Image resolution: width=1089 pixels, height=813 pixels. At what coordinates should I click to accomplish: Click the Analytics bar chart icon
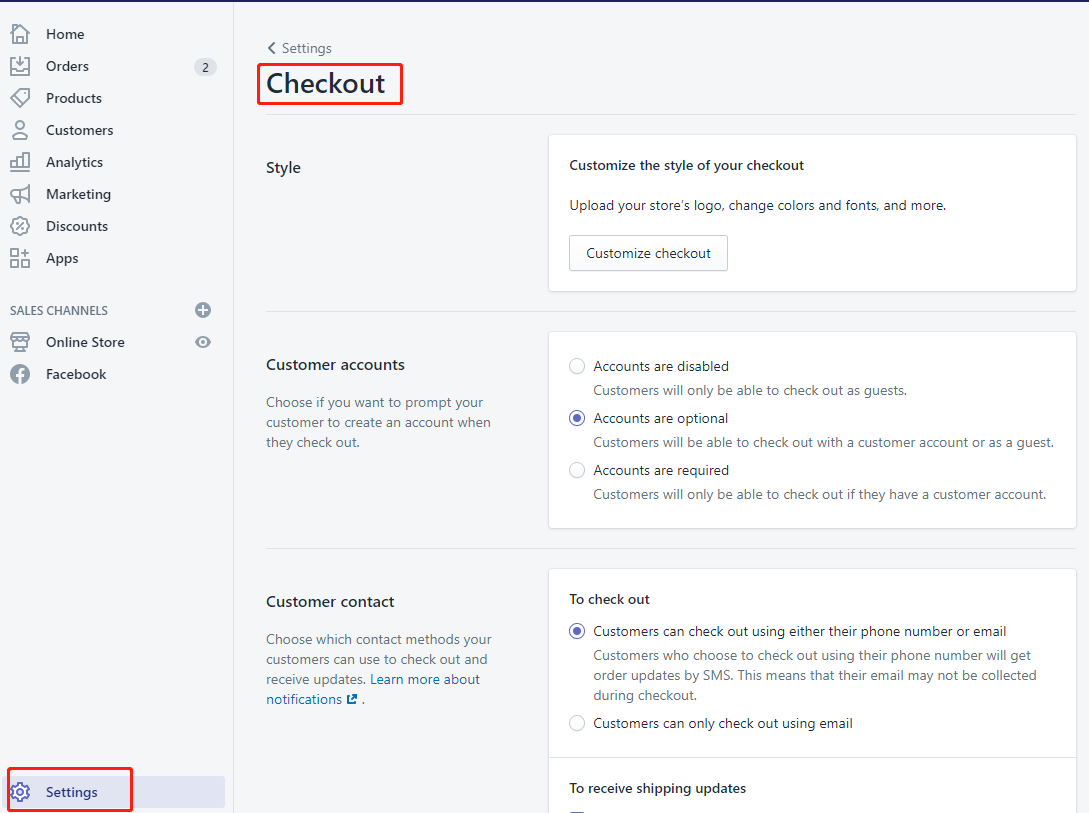pos(20,162)
